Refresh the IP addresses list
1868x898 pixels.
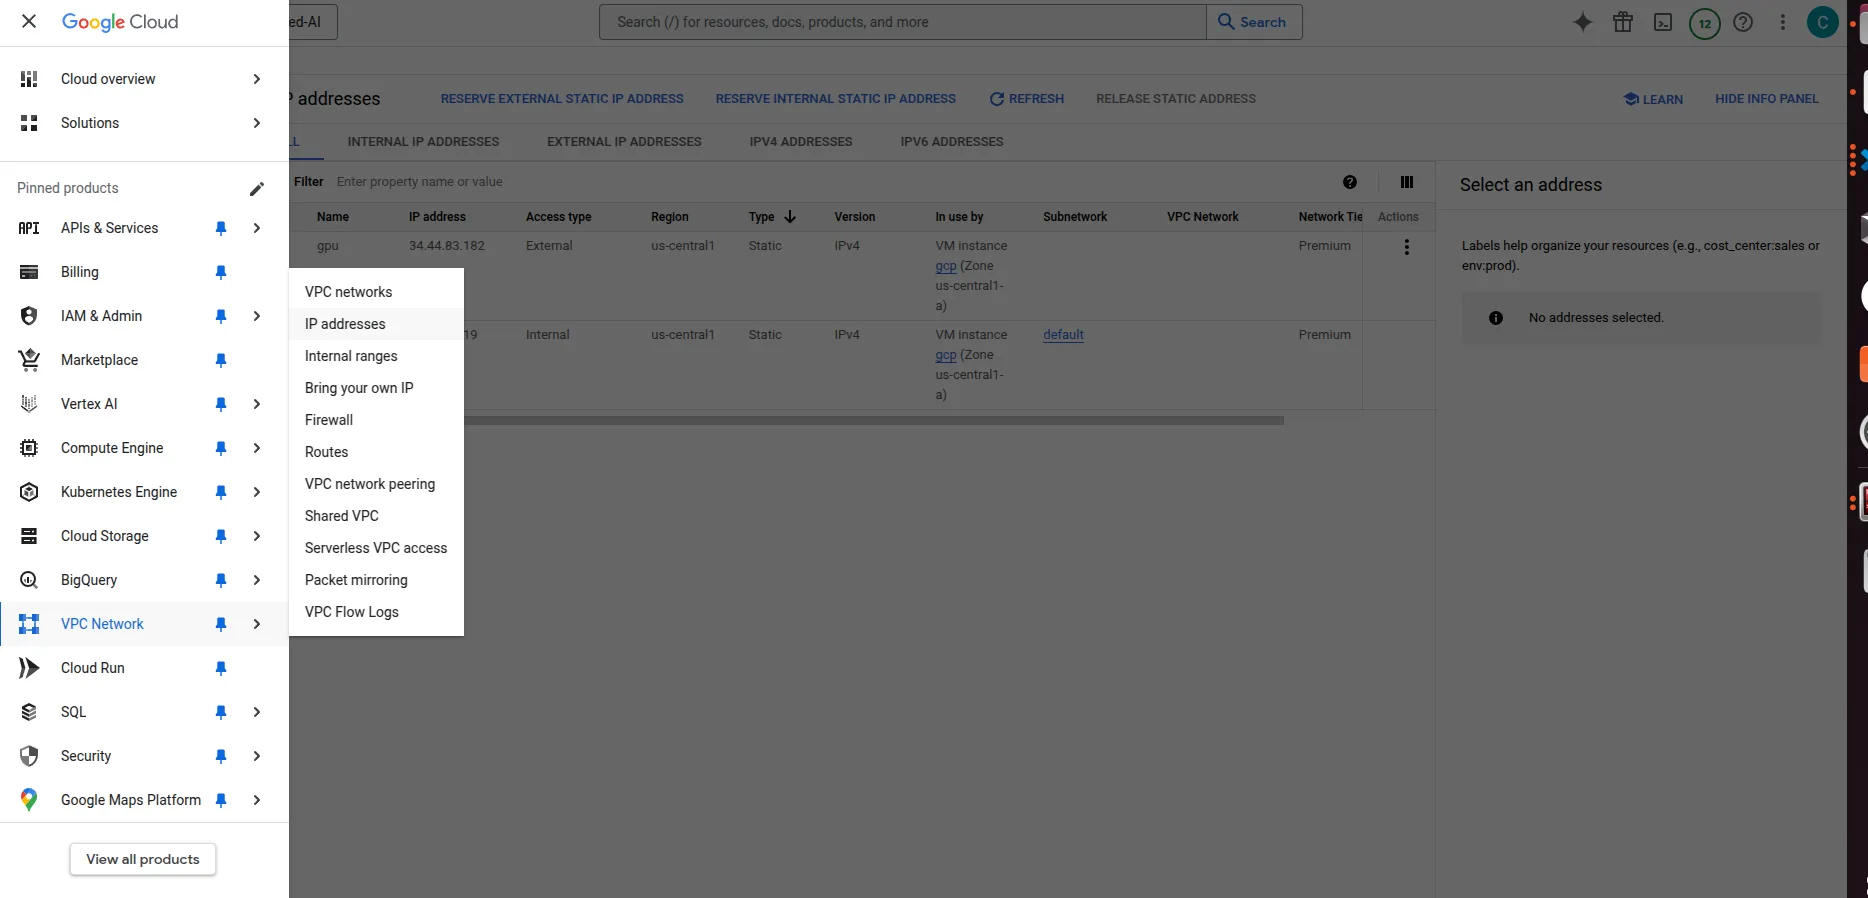pyautogui.click(x=1026, y=99)
